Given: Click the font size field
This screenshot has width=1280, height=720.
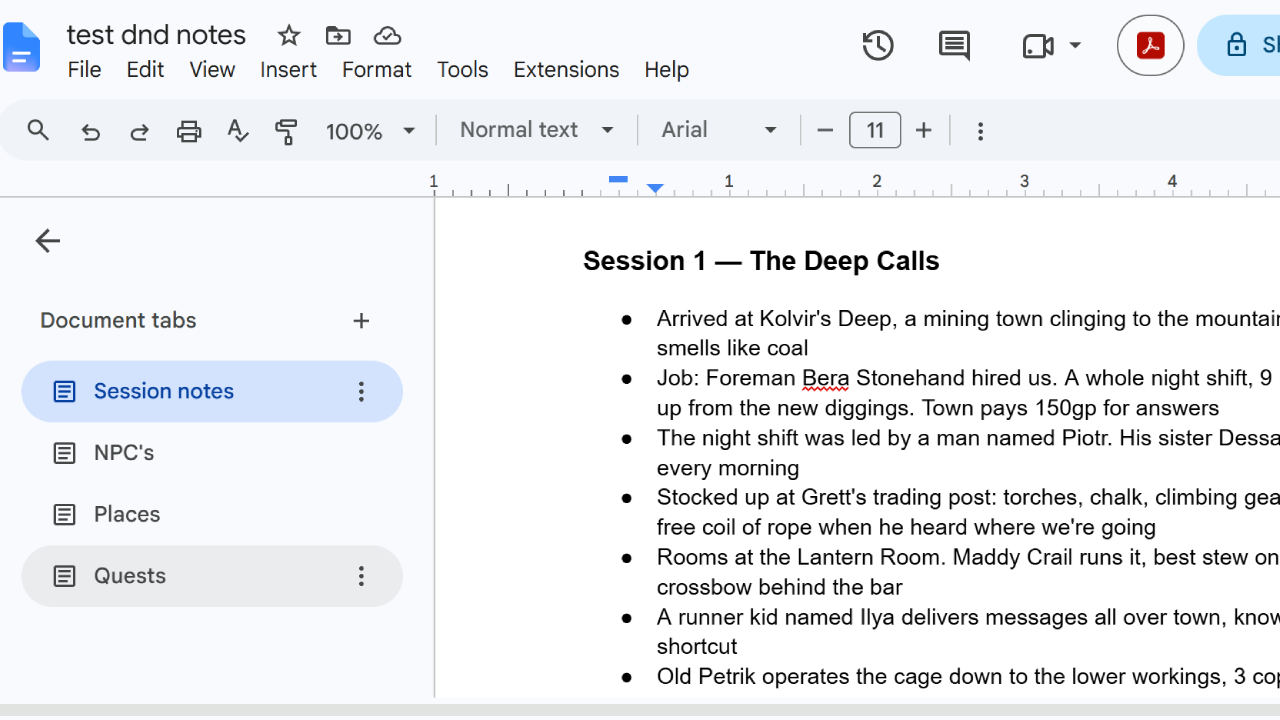Looking at the screenshot, I should 875,130.
